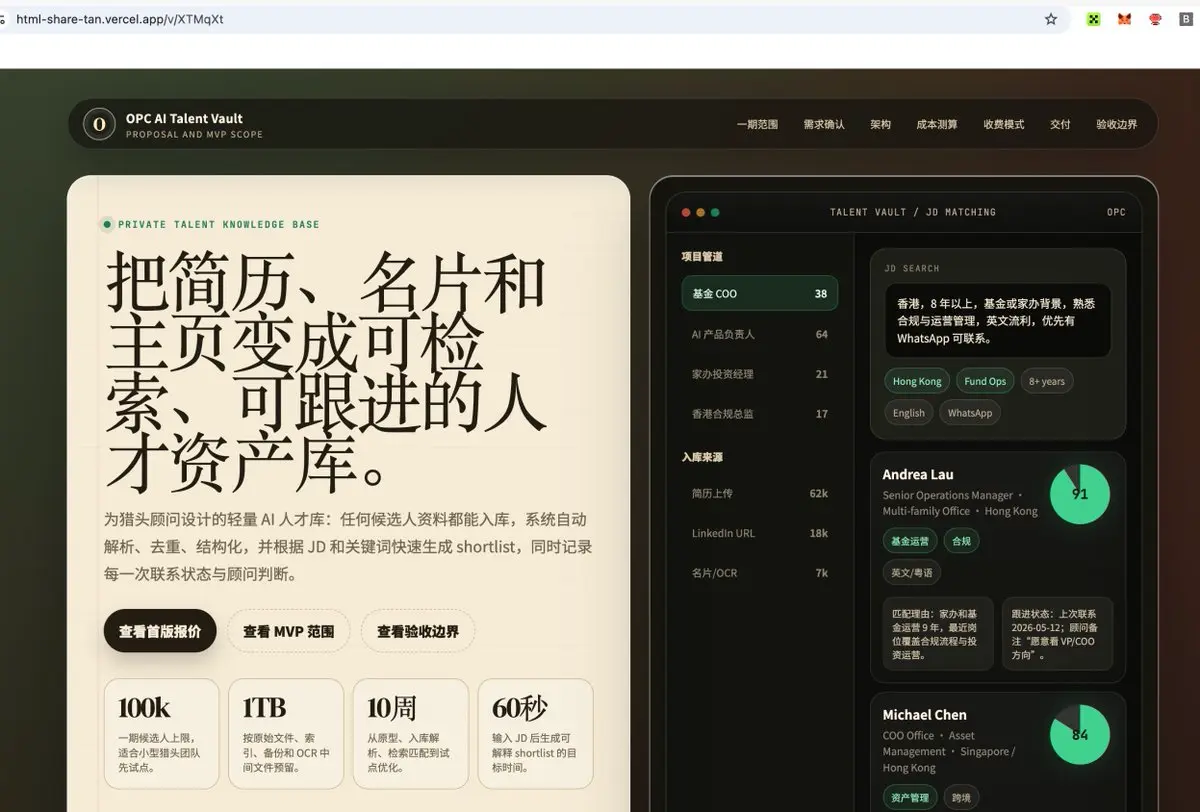The width and height of the screenshot is (1200, 812).
Task: Click the 100k stat card
Action: pos(161,734)
